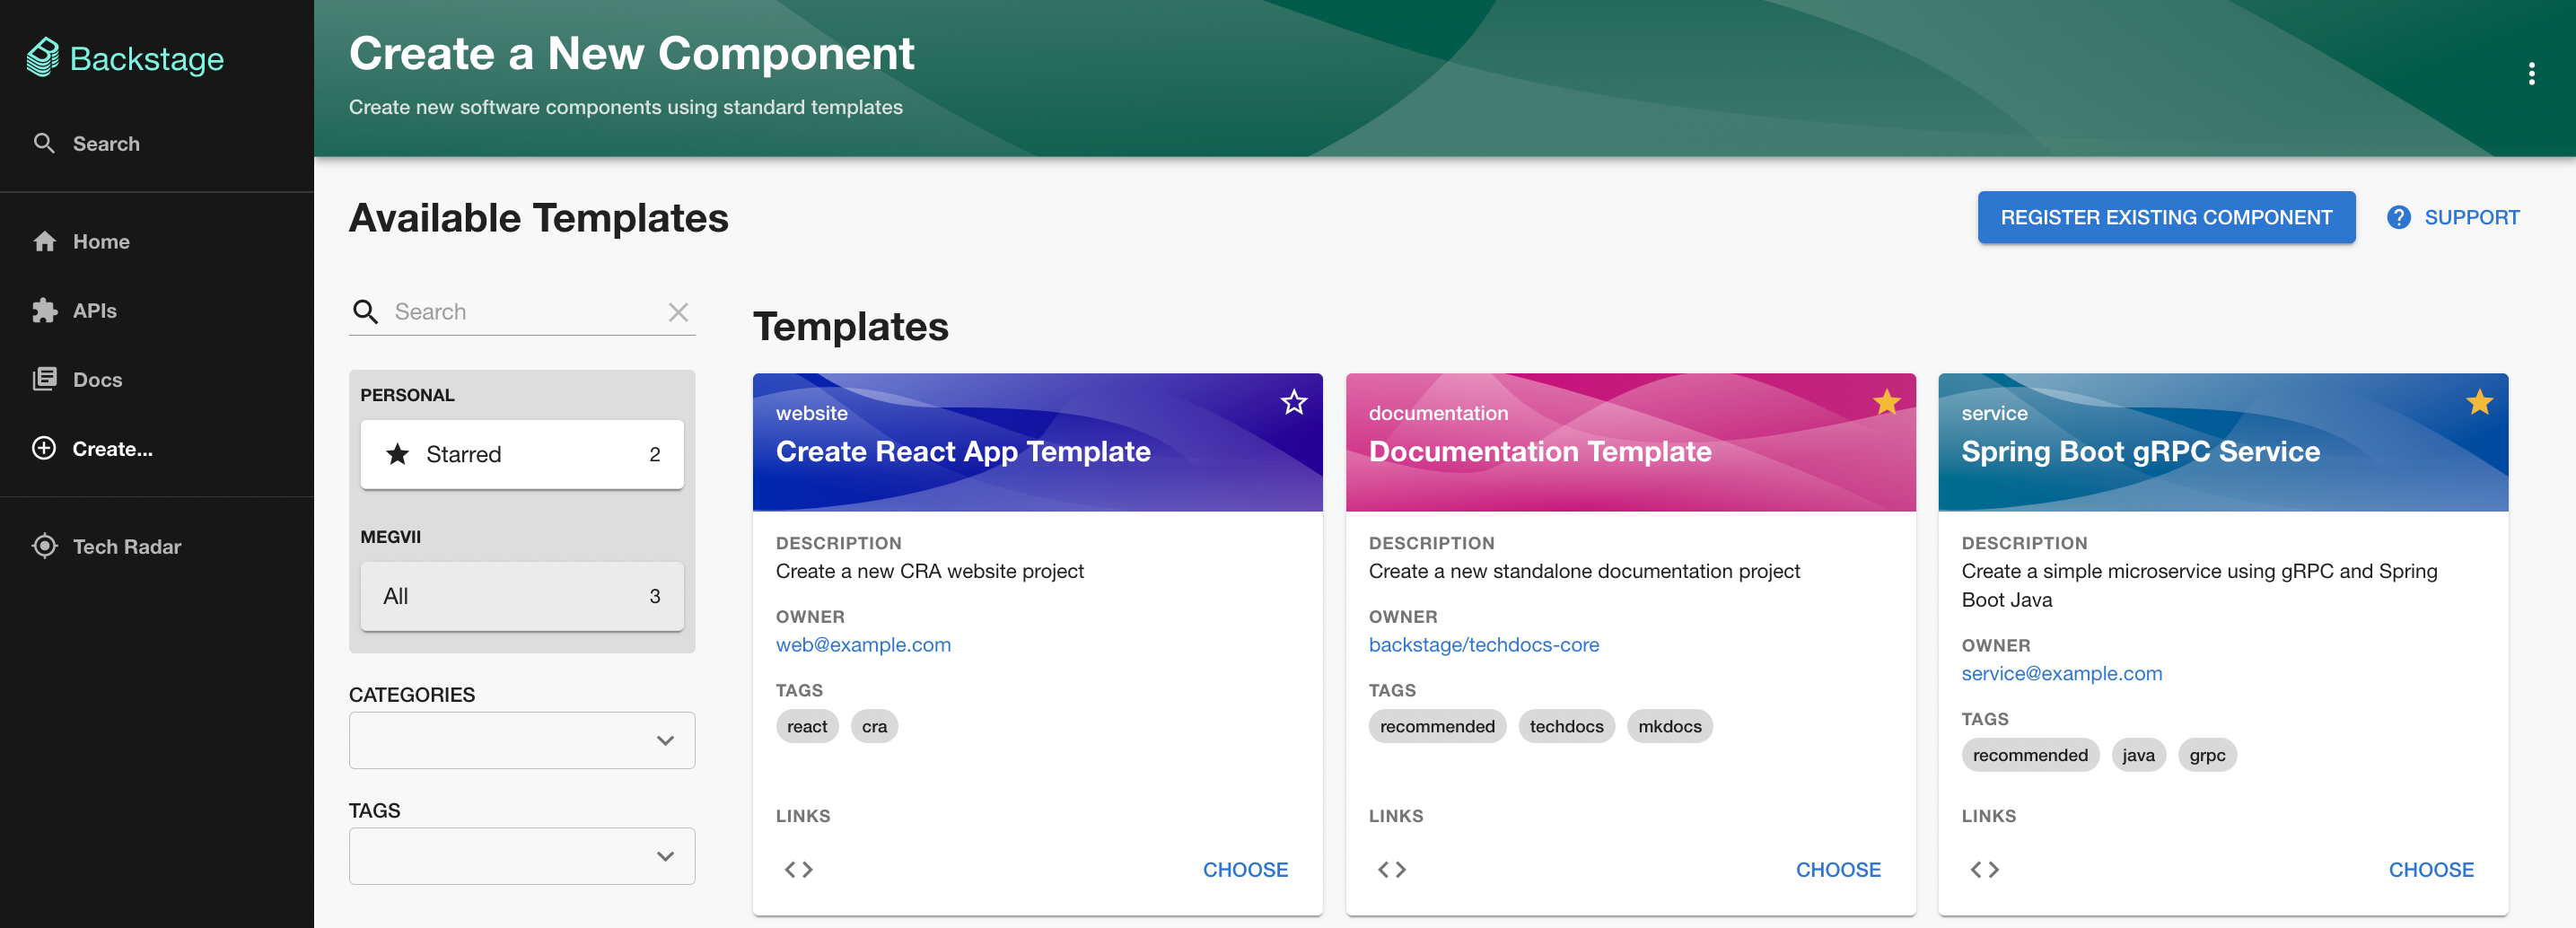Choose the Documentation Template
Image resolution: width=2576 pixels, height=928 pixels.
click(x=1837, y=869)
